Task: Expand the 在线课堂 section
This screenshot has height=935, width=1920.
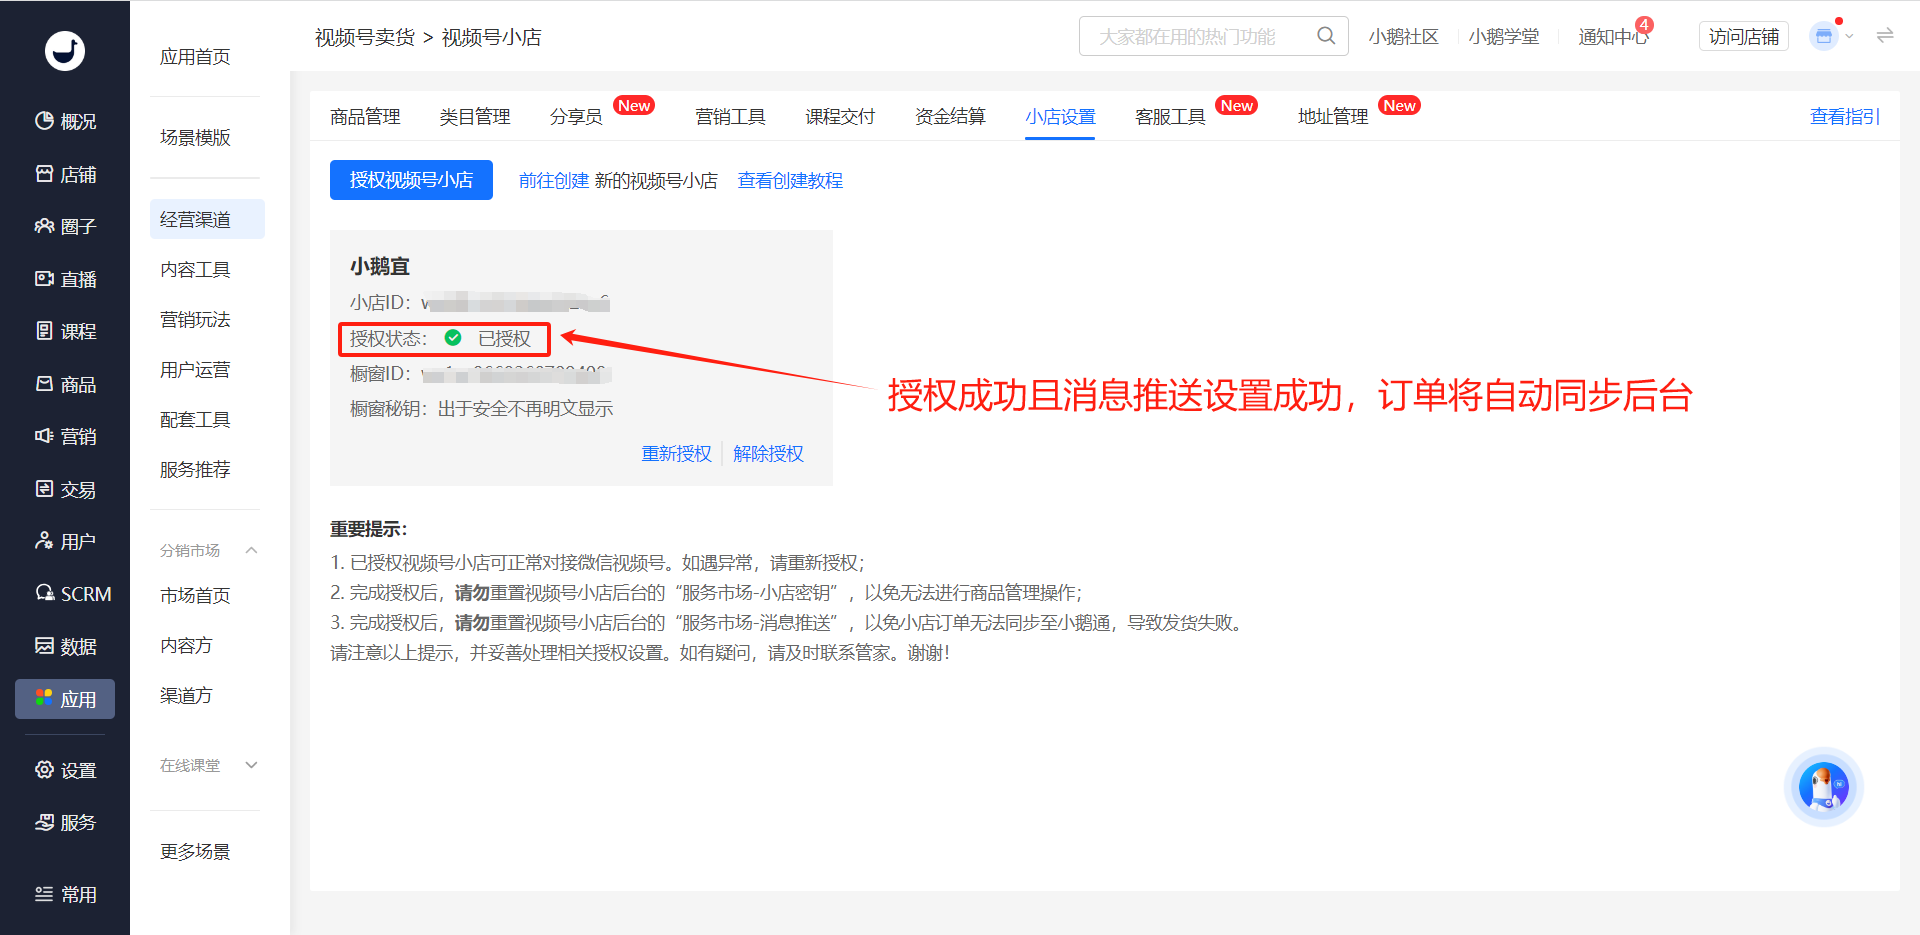Action: (x=251, y=765)
